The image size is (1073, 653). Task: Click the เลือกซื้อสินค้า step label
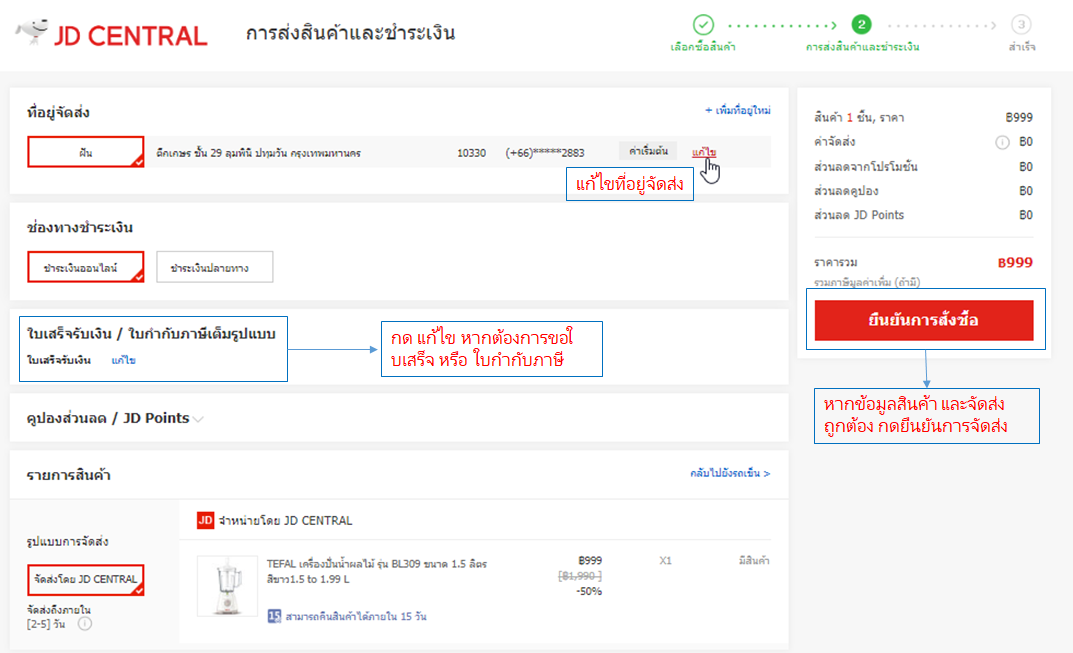[703, 47]
